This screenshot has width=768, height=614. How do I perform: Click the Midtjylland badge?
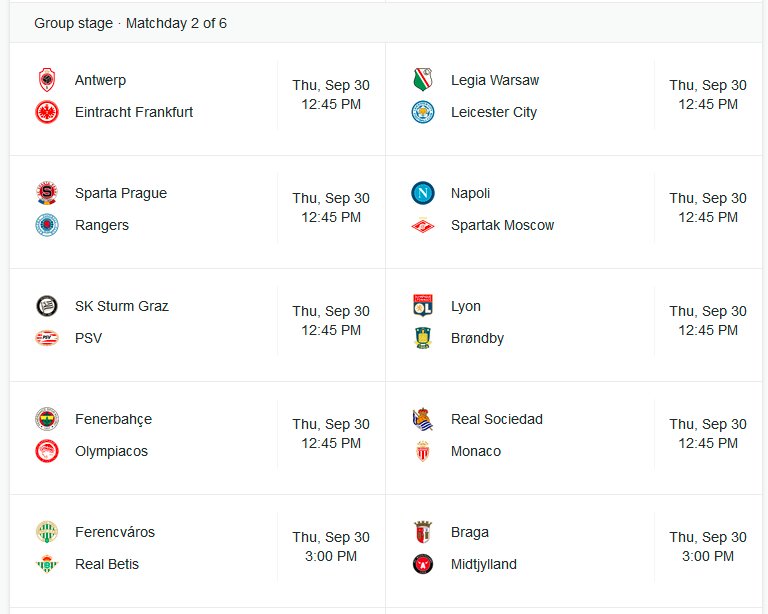tap(423, 564)
